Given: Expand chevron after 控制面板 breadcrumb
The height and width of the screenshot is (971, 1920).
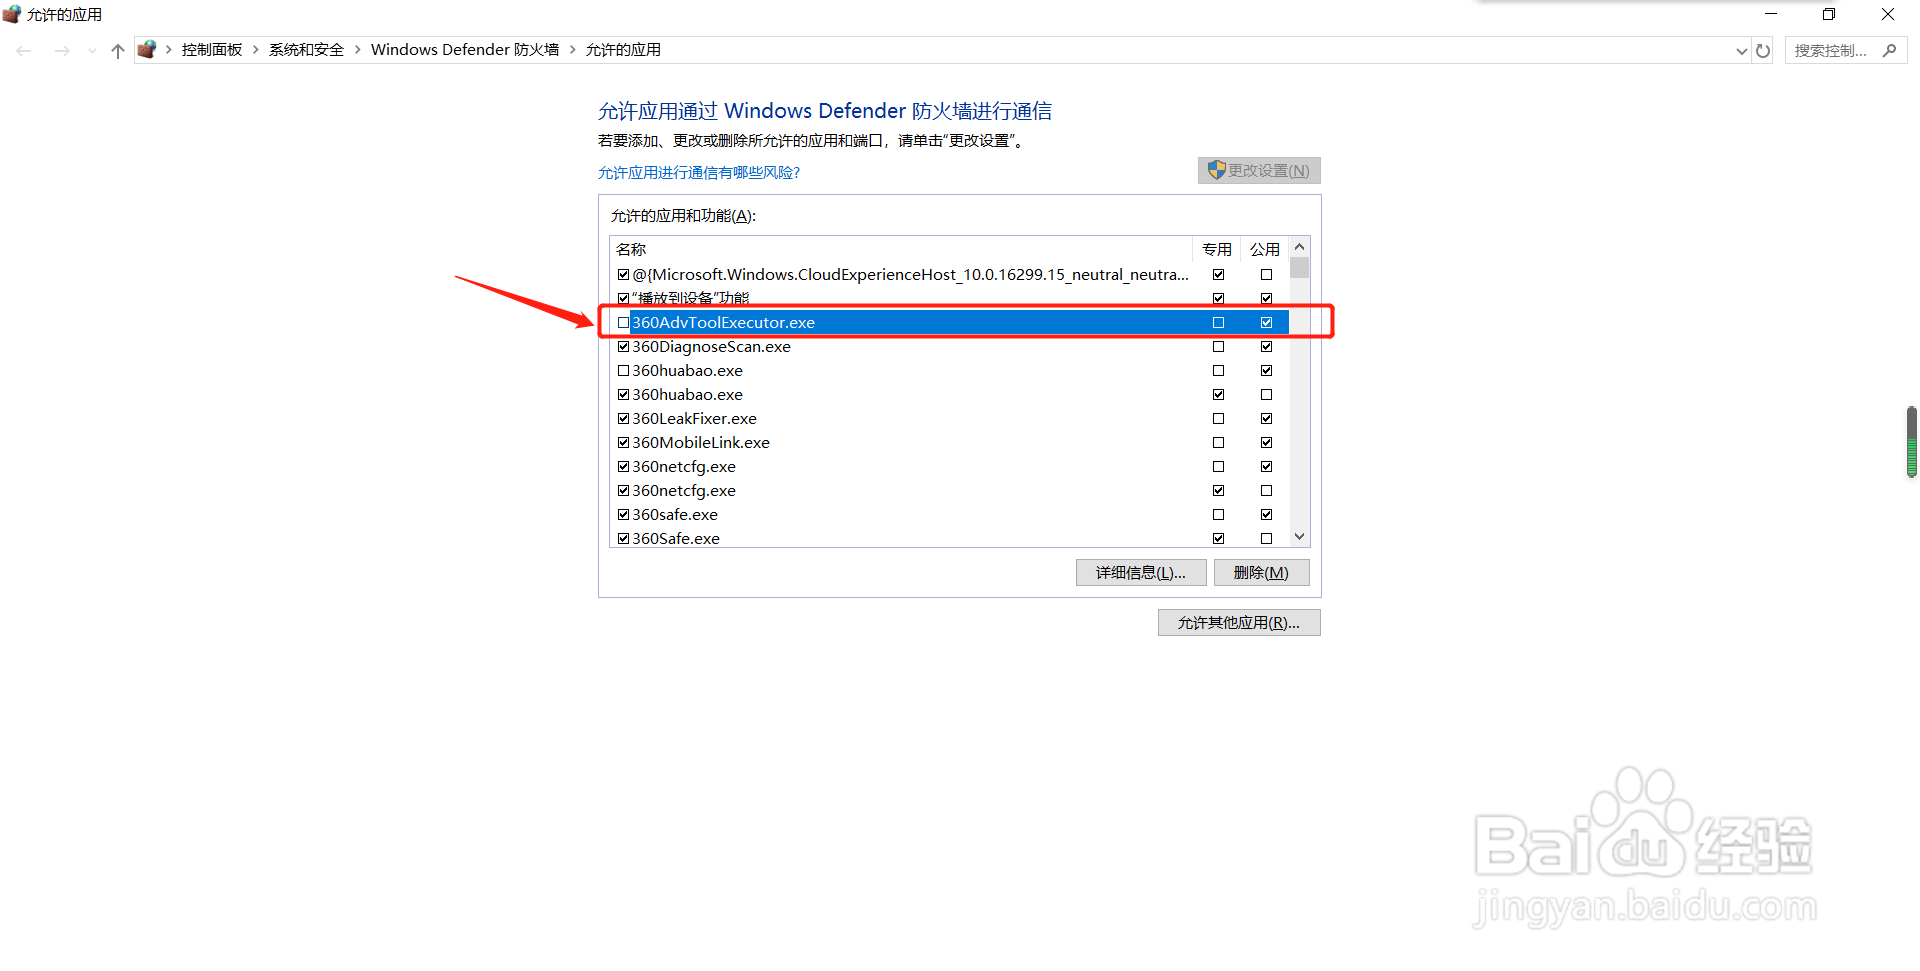Looking at the screenshot, I should (x=256, y=50).
